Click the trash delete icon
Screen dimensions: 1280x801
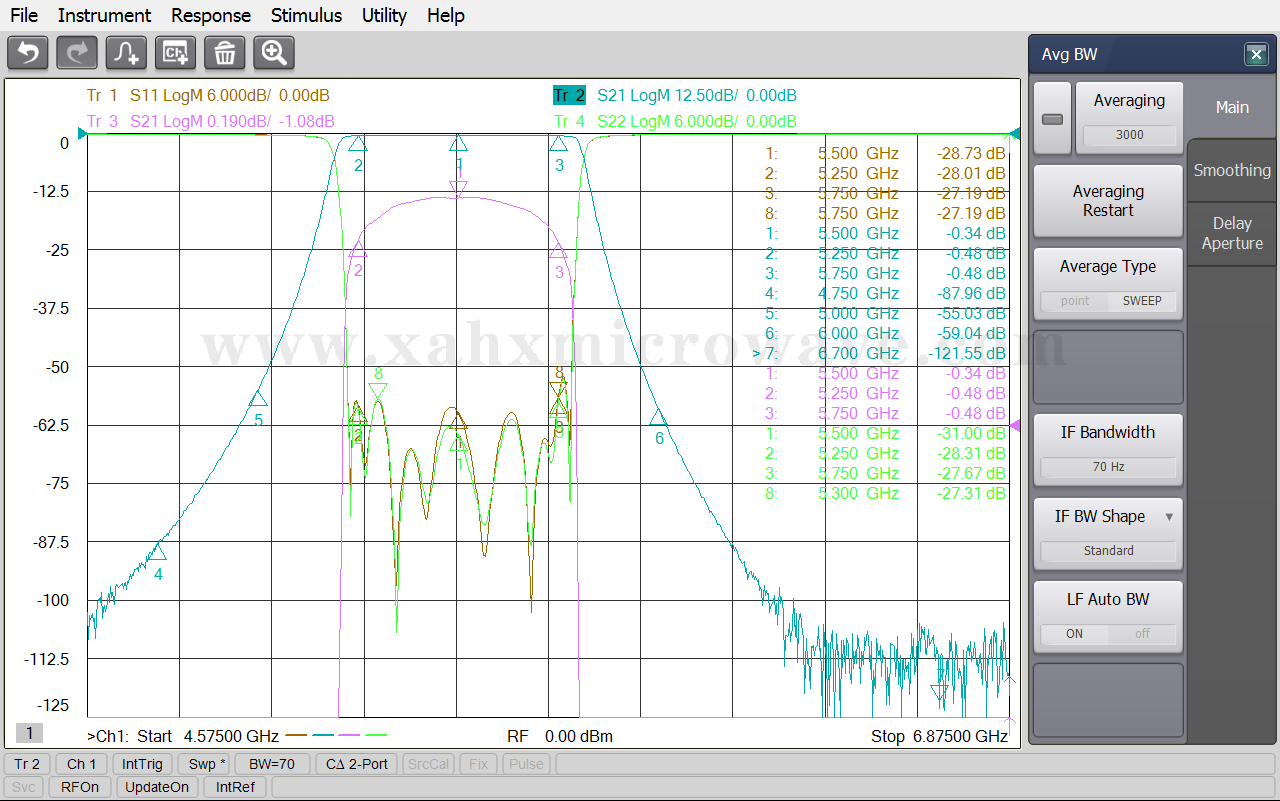click(225, 53)
